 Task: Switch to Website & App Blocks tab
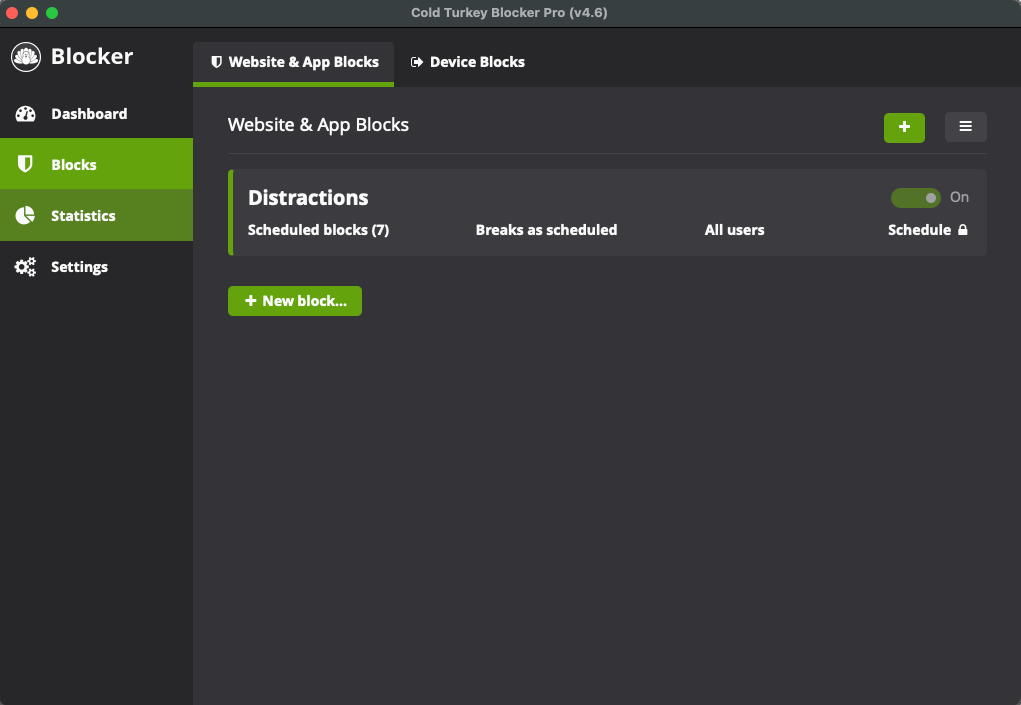pyautogui.click(x=294, y=62)
